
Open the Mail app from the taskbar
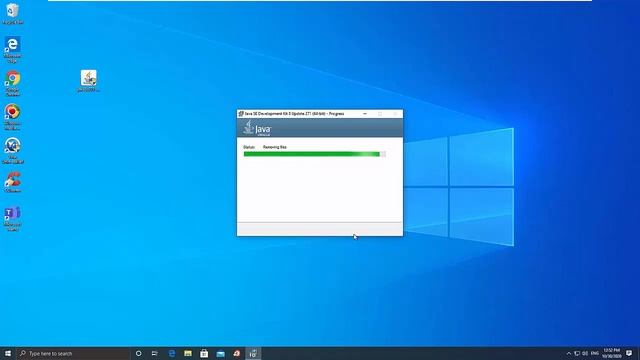[x=220, y=353]
